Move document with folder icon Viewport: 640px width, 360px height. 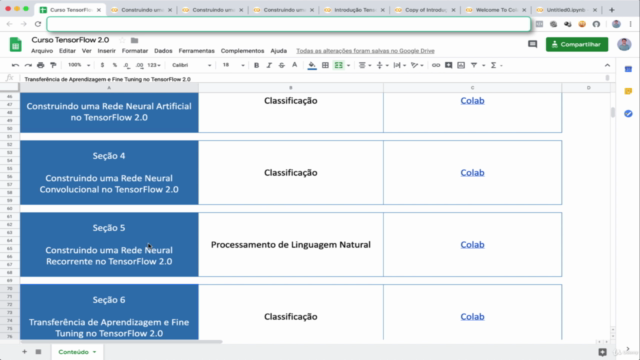134,40
